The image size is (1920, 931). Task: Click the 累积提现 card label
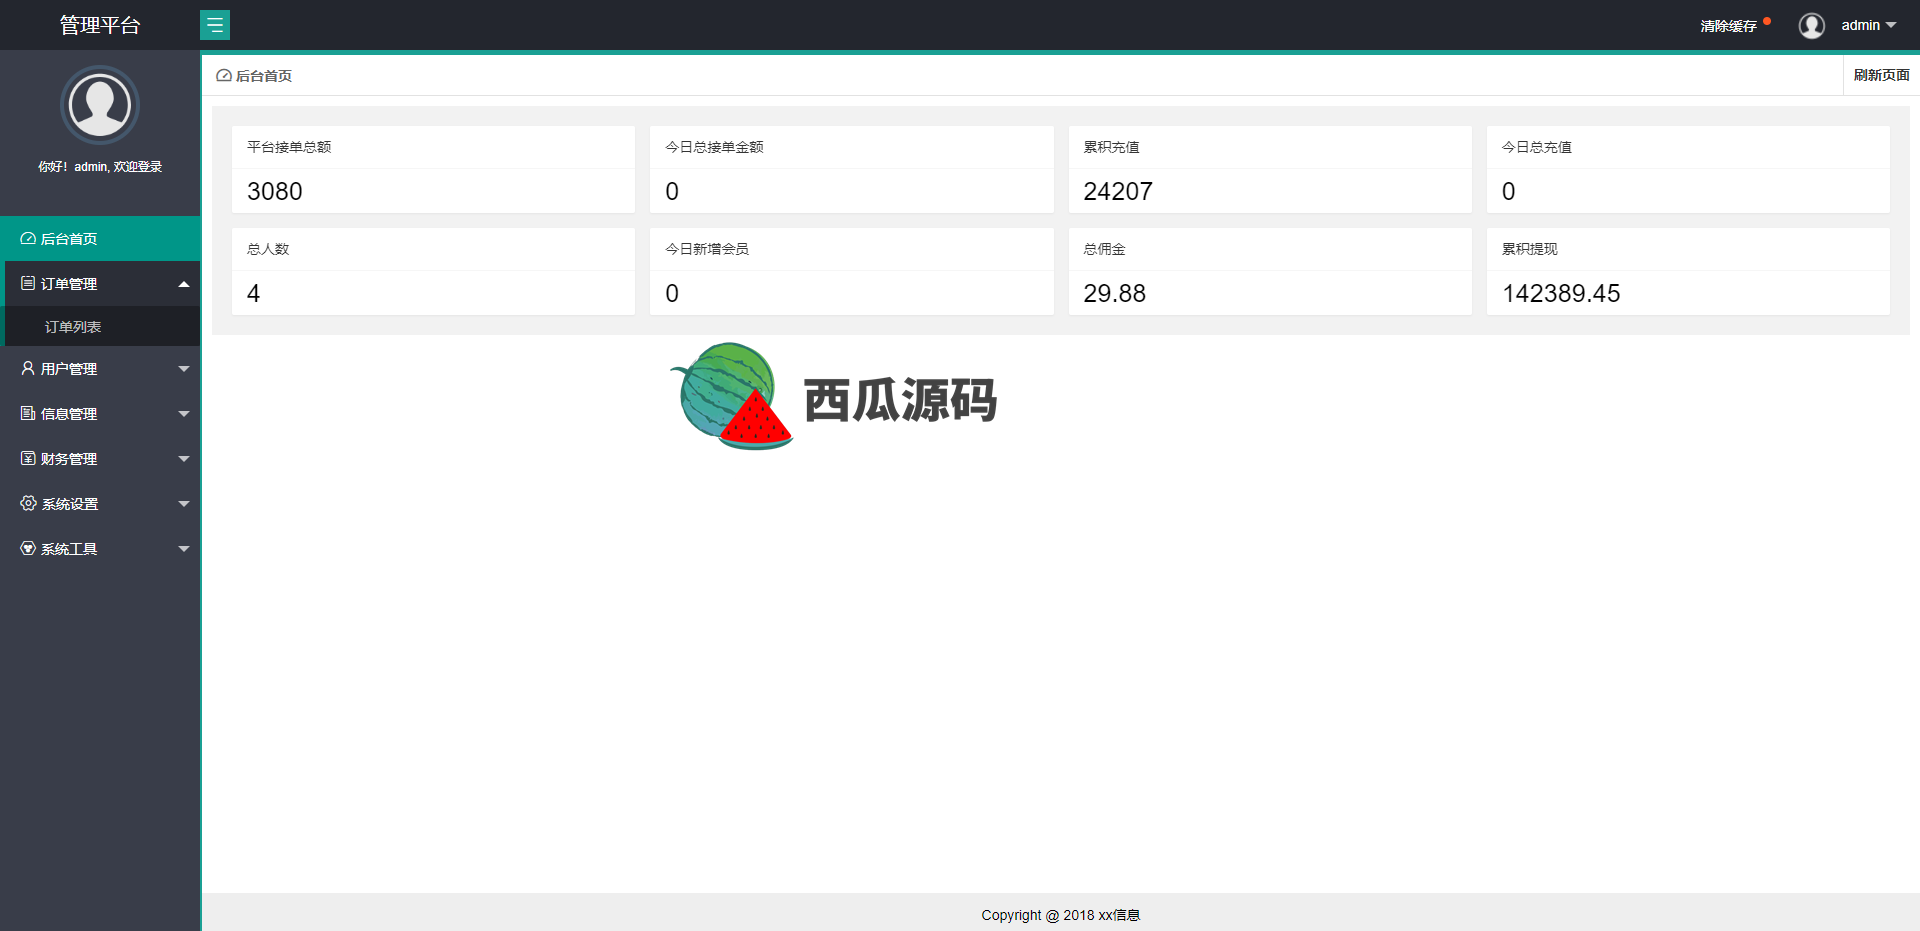point(1529,249)
